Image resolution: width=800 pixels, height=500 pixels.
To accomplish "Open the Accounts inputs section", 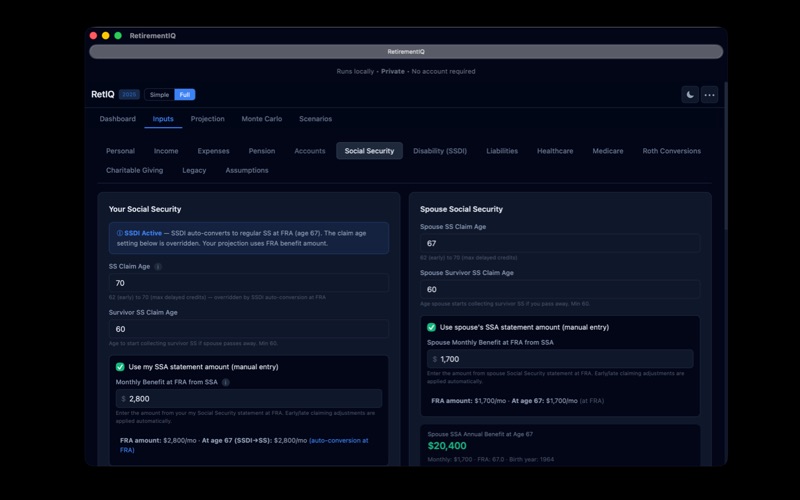I will pyautogui.click(x=310, y=151).
